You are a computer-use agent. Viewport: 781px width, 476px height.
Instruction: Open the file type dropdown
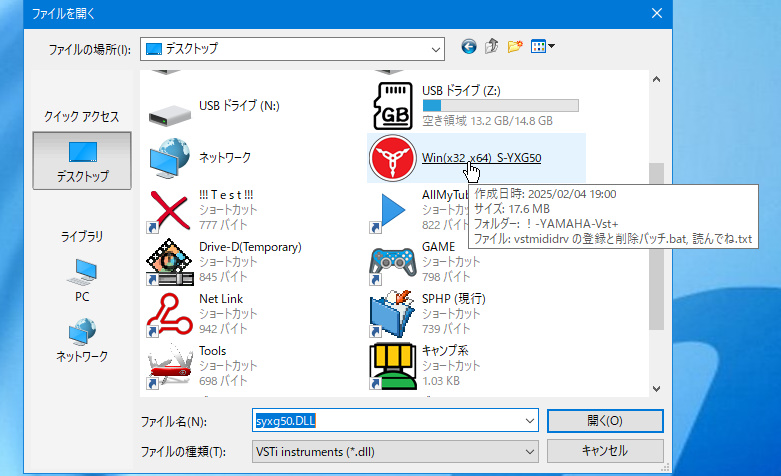point(530,451)
